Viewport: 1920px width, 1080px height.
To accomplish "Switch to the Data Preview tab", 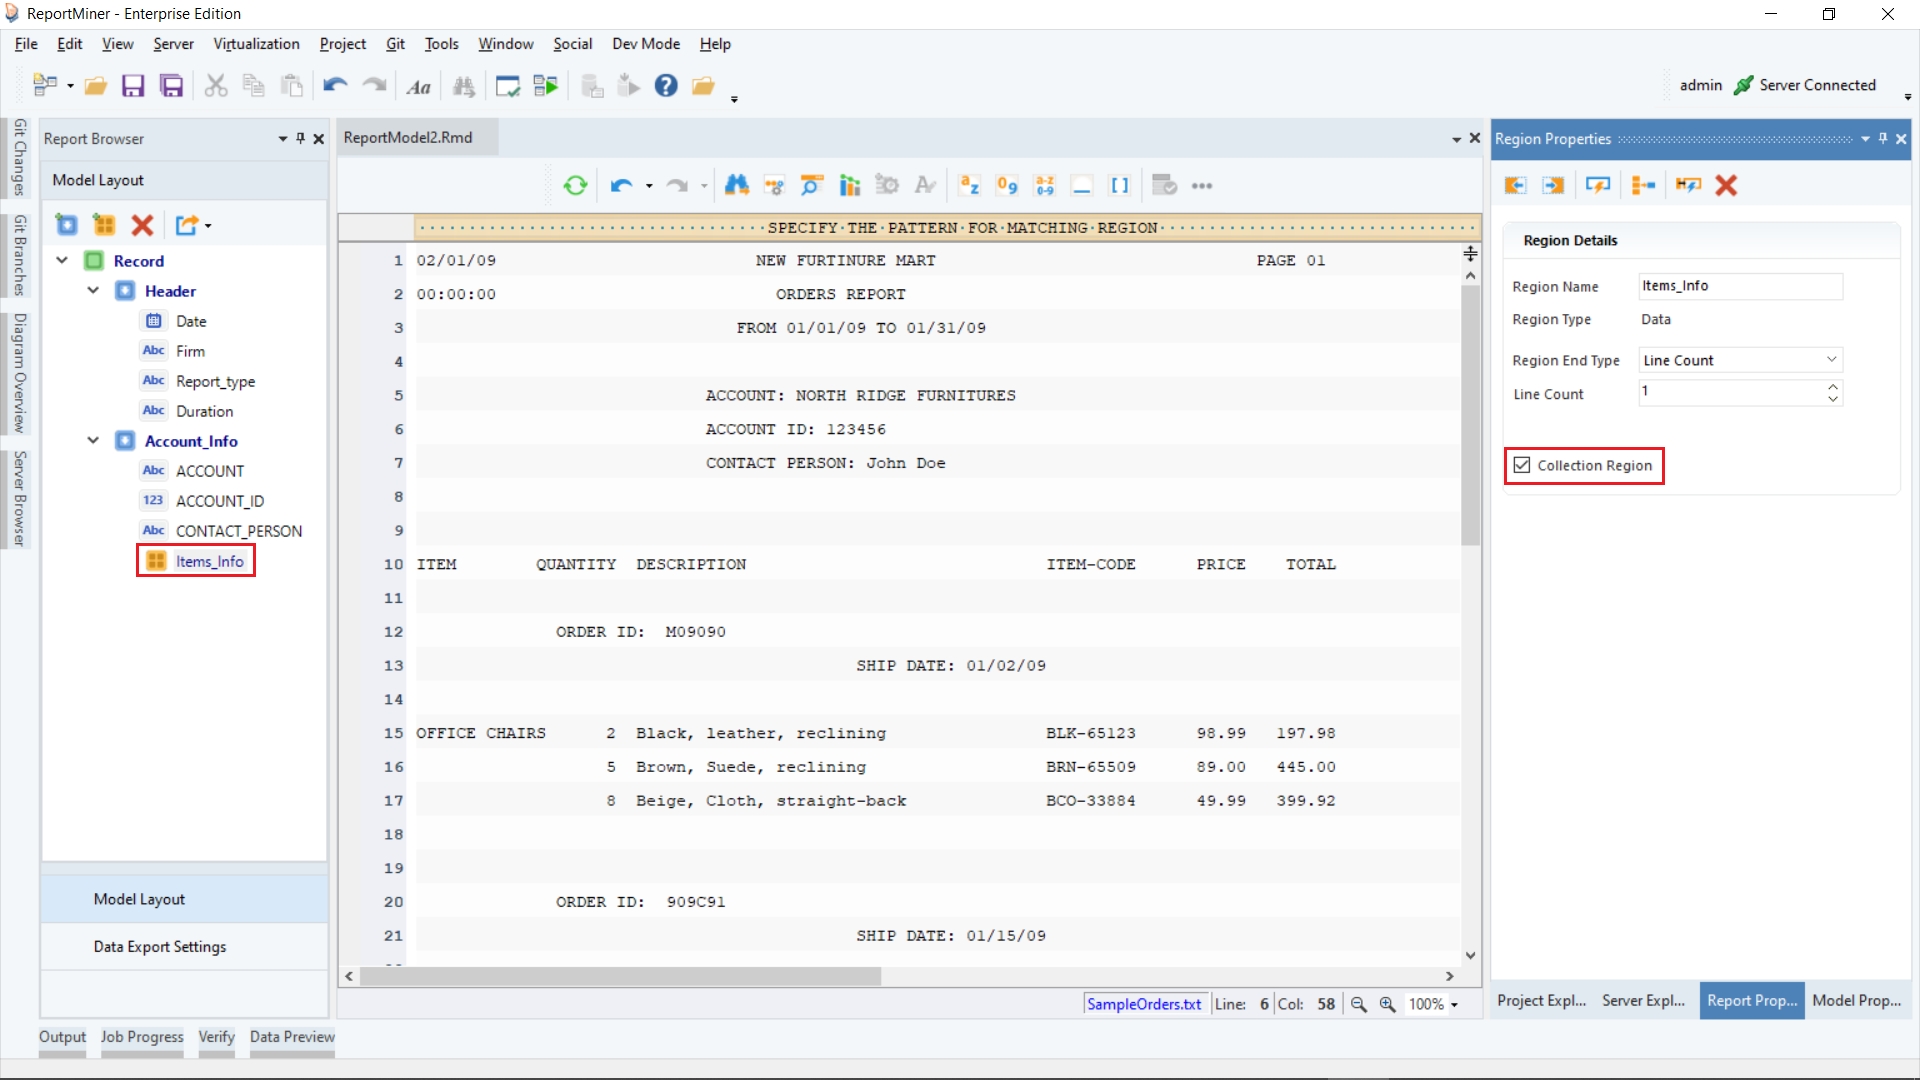I will (292, 1037).
